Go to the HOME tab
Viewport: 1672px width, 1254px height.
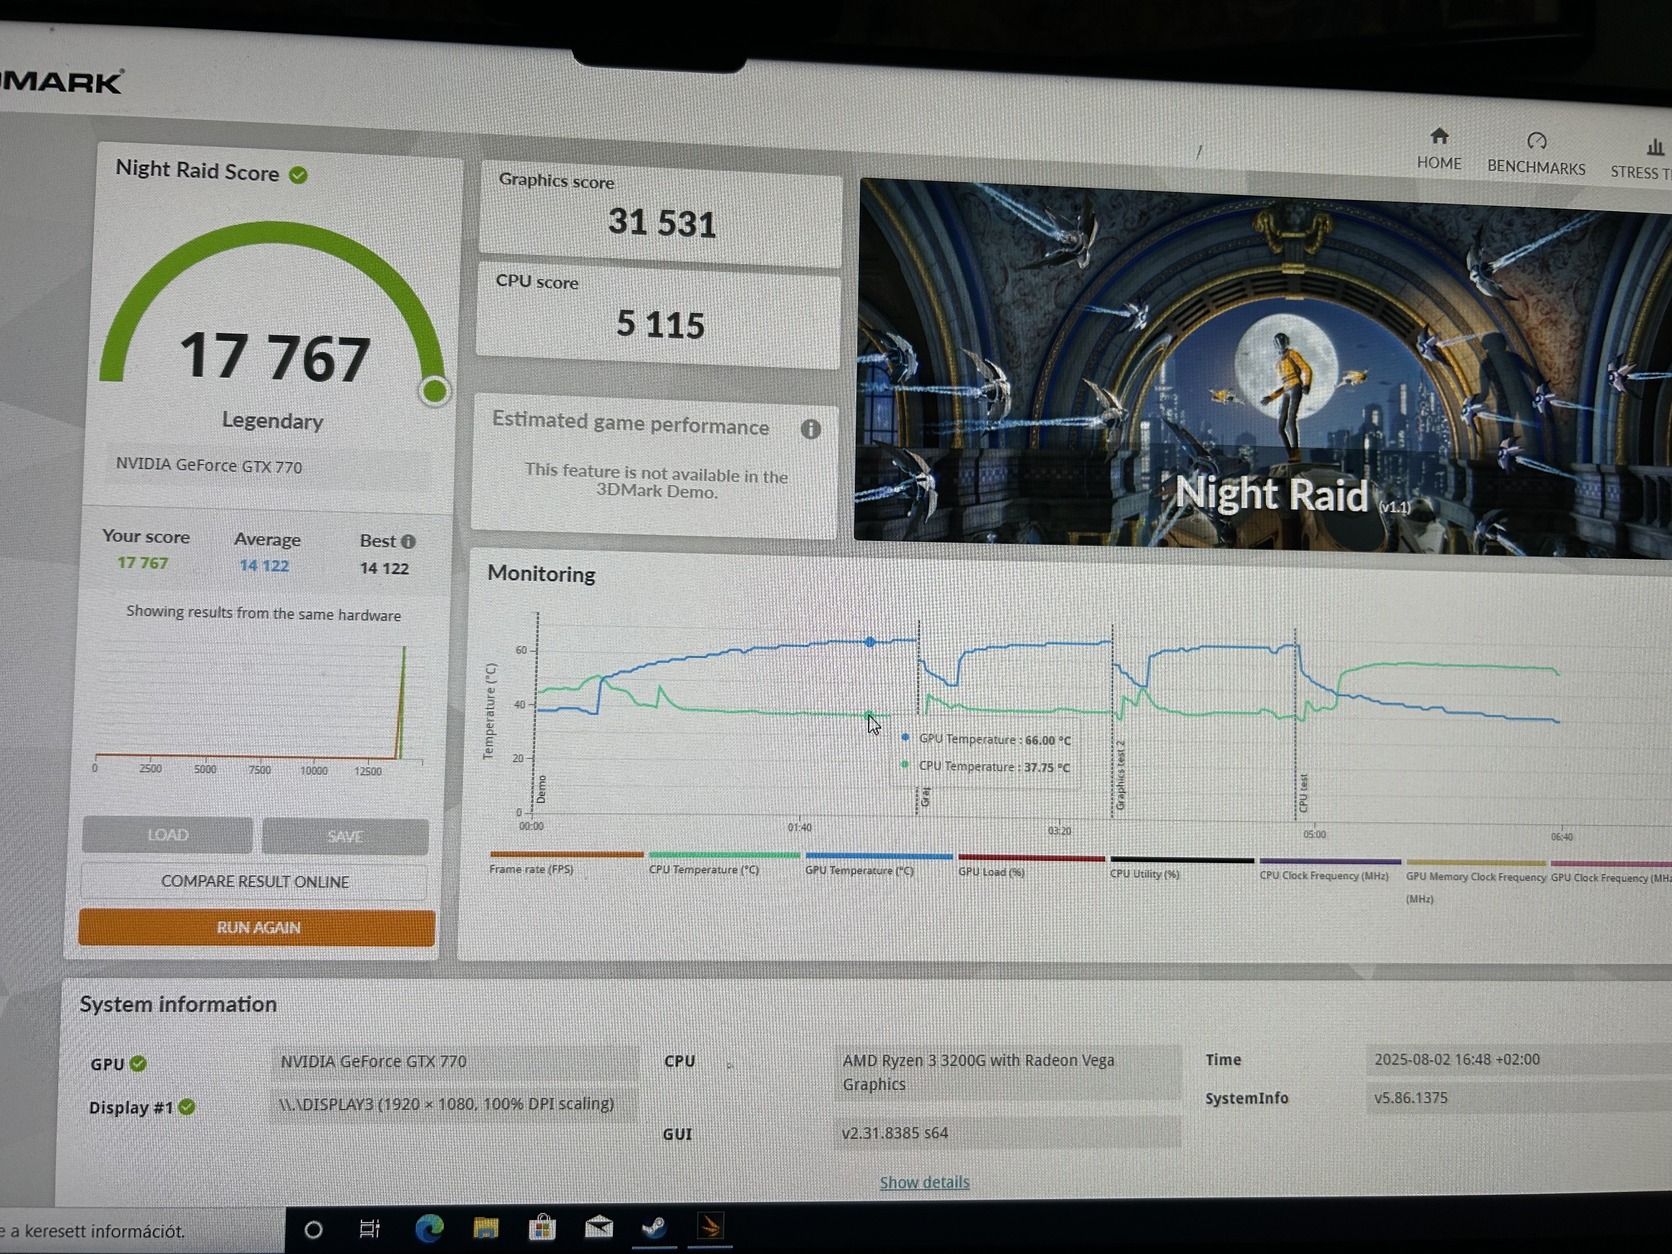pyautogui.click(x=1438, y=148)
